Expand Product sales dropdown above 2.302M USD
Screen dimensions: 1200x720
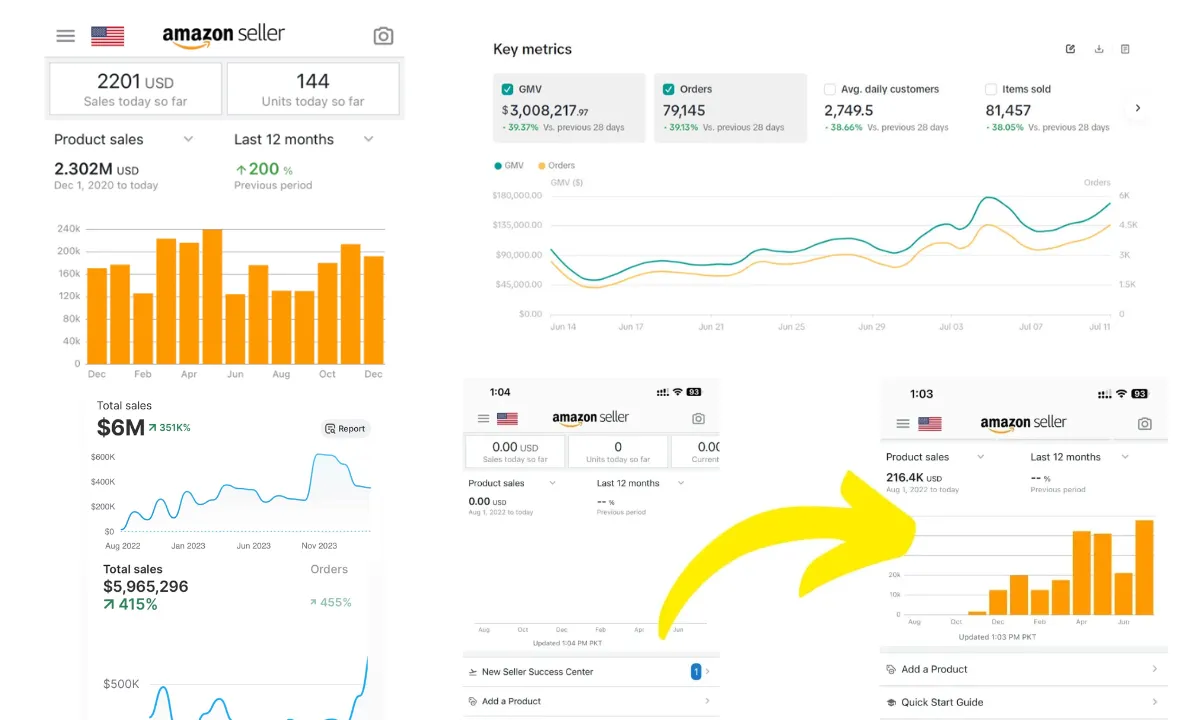point(188,139)
